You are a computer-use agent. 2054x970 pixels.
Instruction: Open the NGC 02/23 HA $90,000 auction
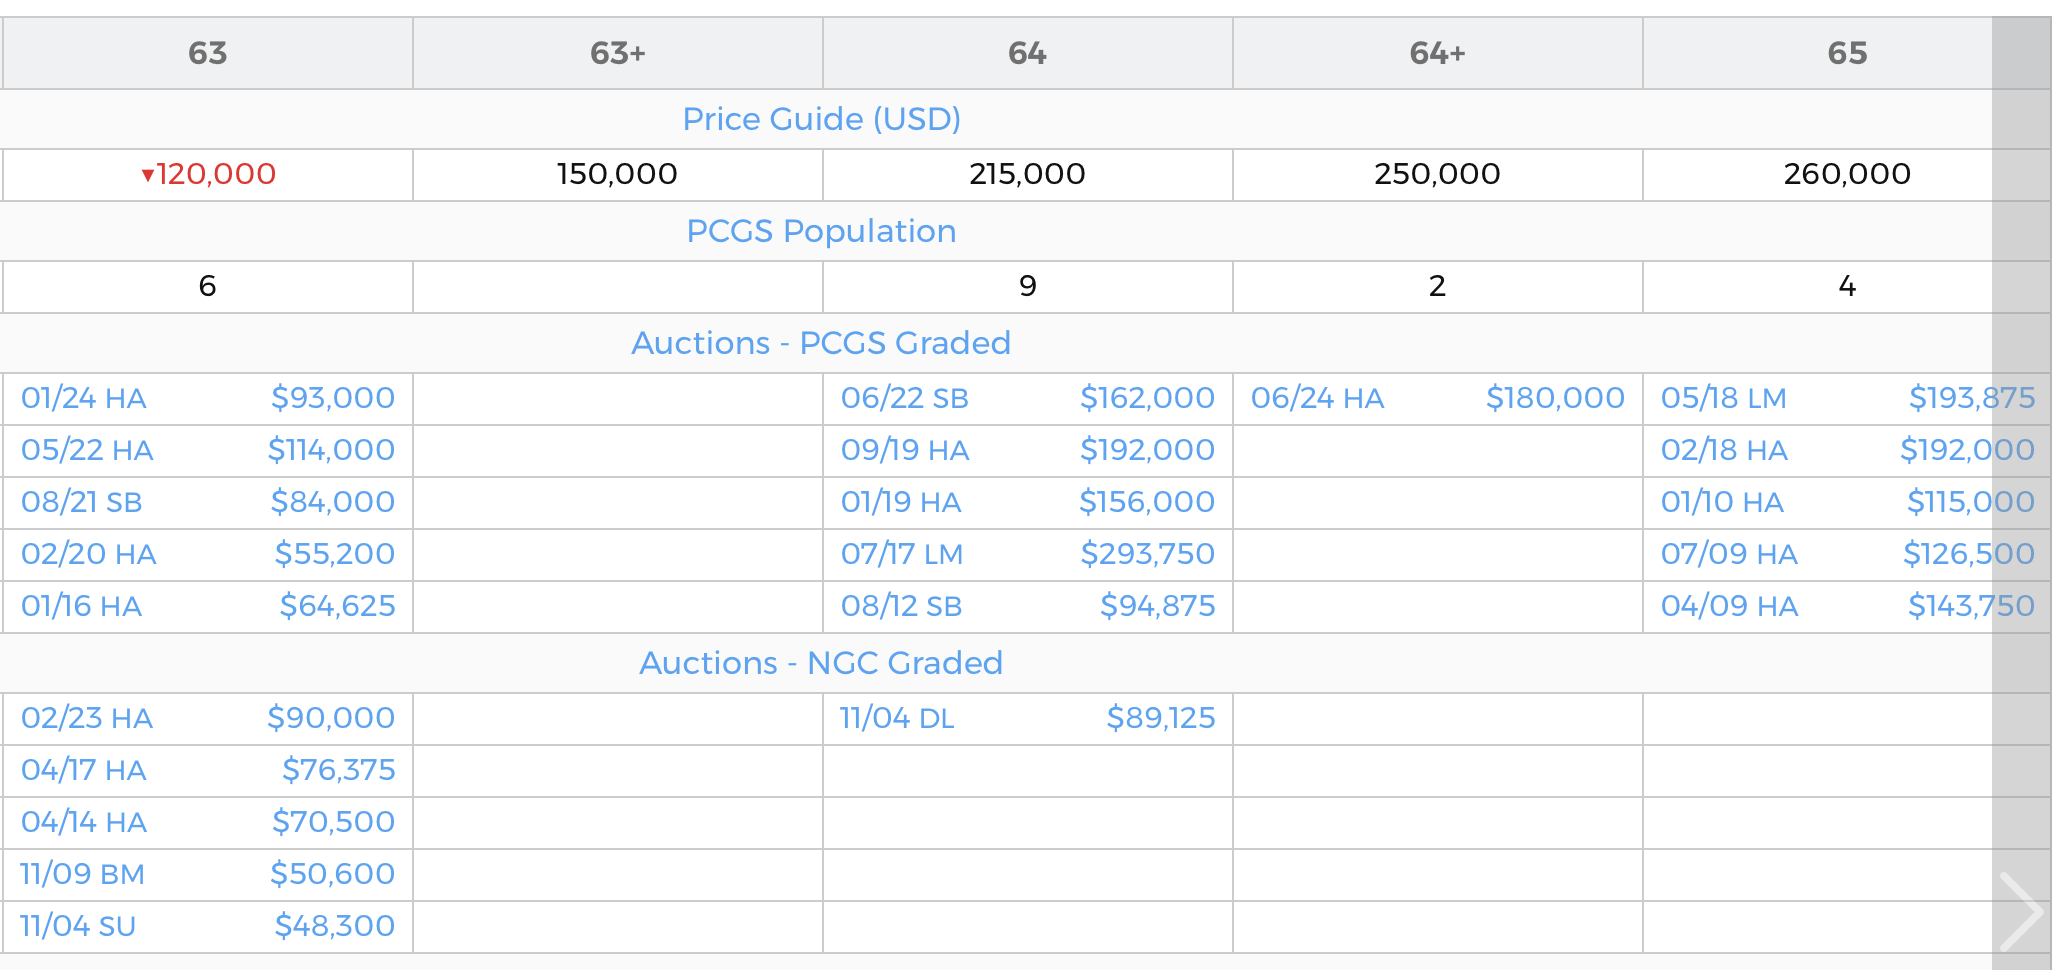pos(208,718)
